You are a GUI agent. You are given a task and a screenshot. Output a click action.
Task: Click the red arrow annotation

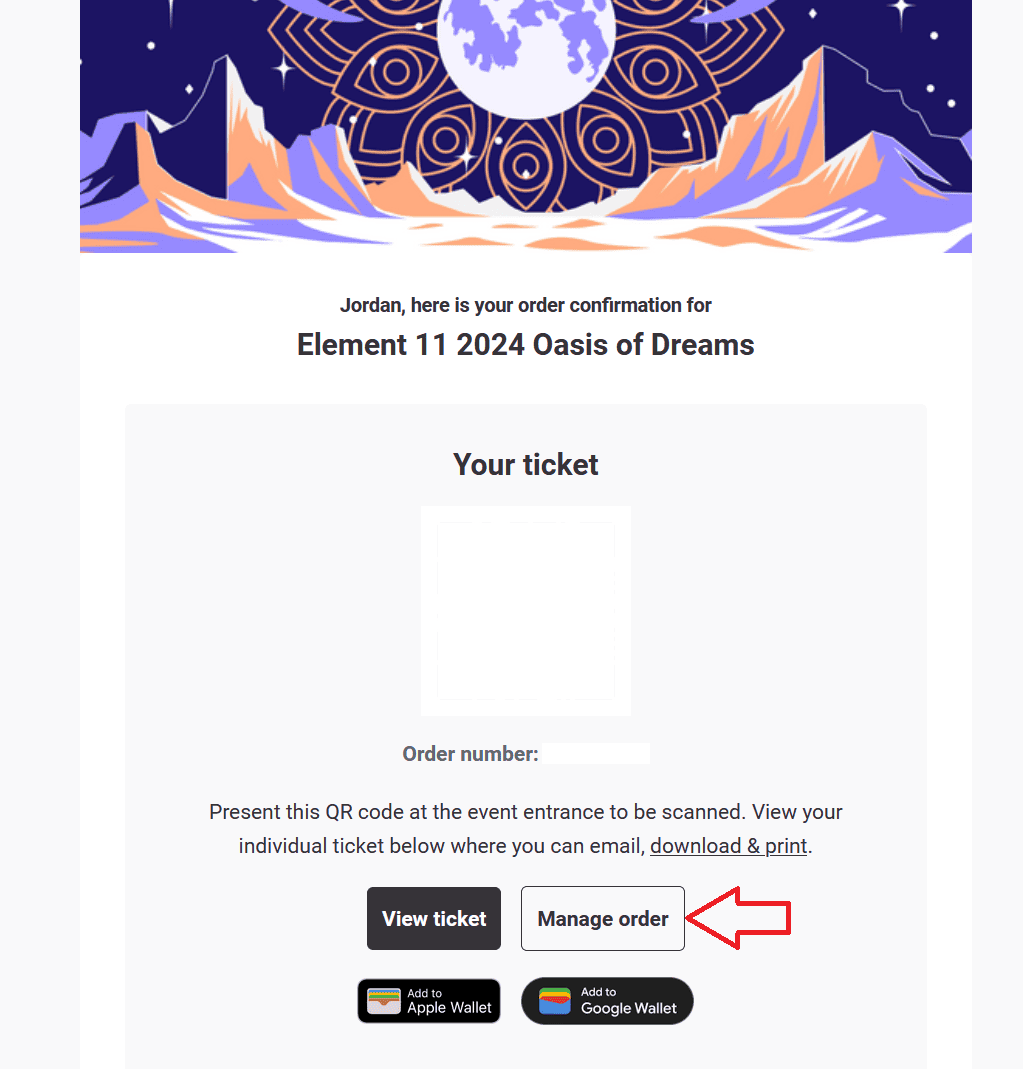740,917
